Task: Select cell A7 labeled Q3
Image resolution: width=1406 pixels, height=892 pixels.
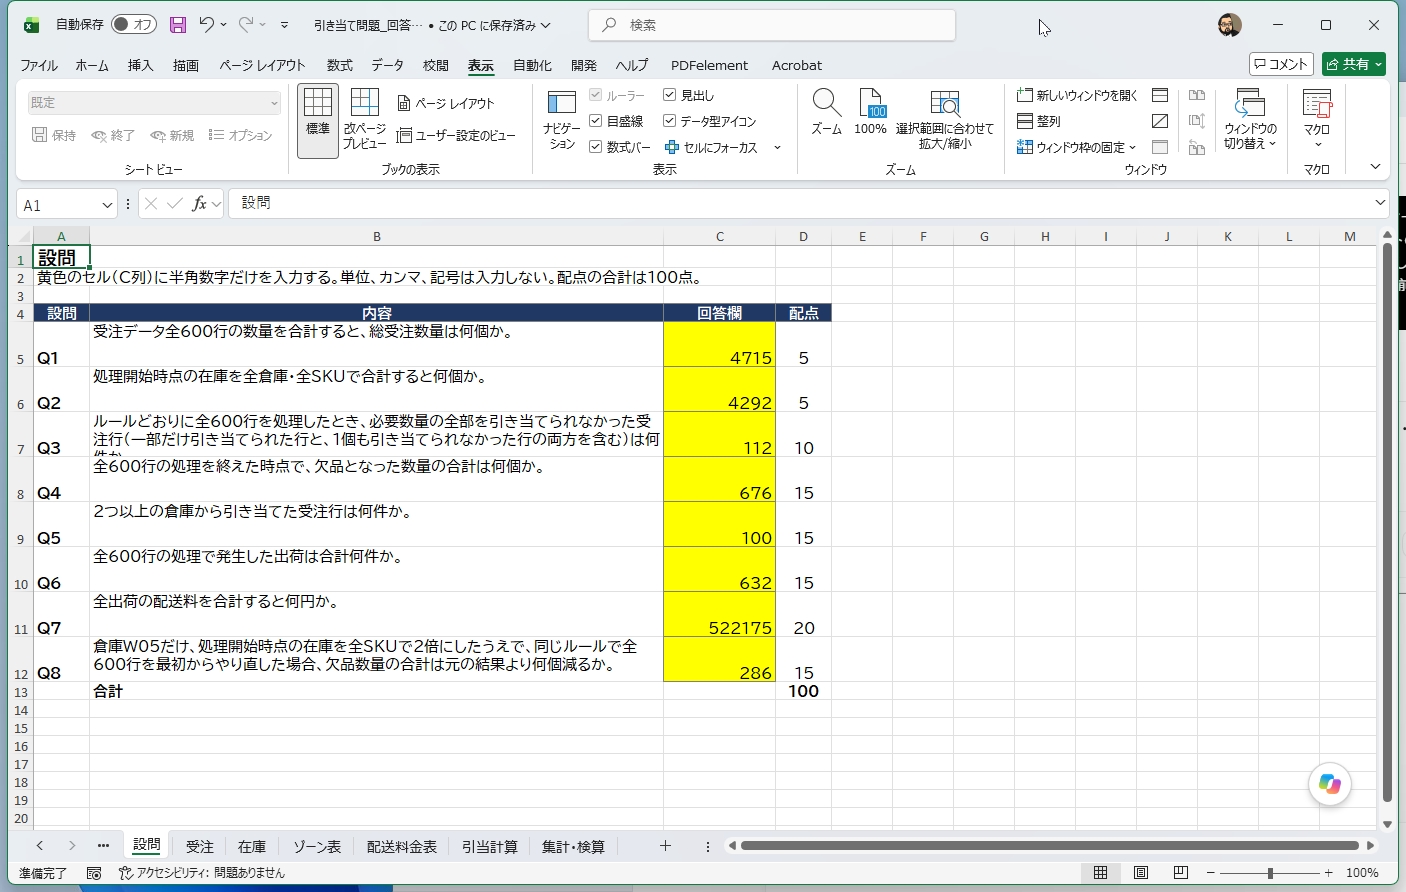Action: point(61,434)
